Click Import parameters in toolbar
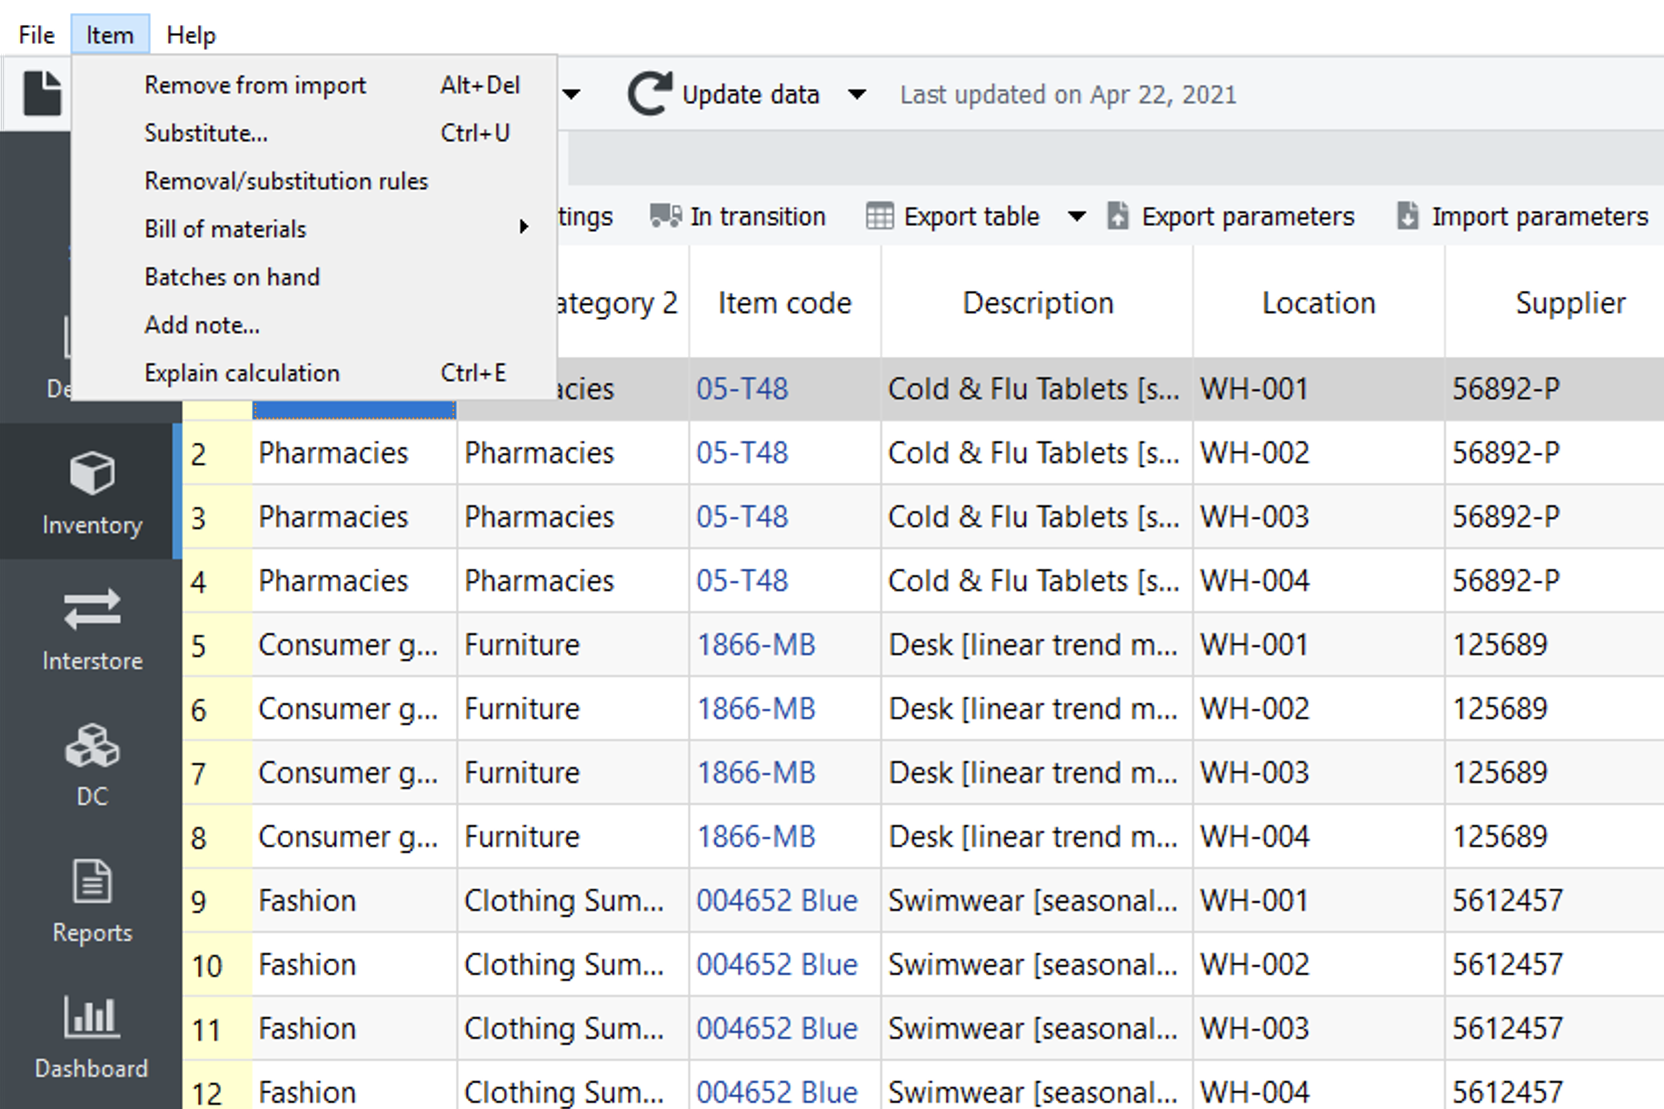This screenshot has width=1664, height=1109. coord(1523,216)
